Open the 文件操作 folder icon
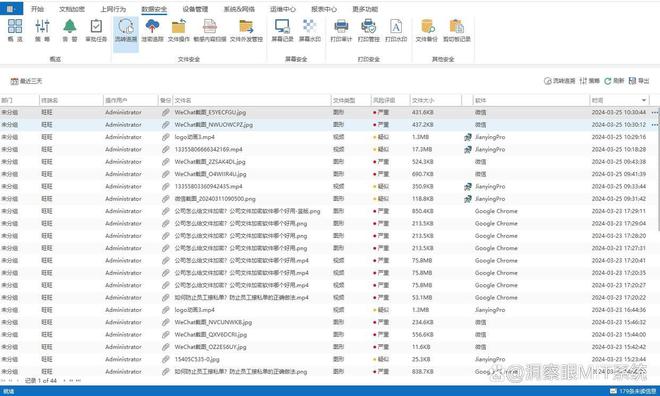Image resolution: width=660 pixels, height=396 pixels. 178,30
